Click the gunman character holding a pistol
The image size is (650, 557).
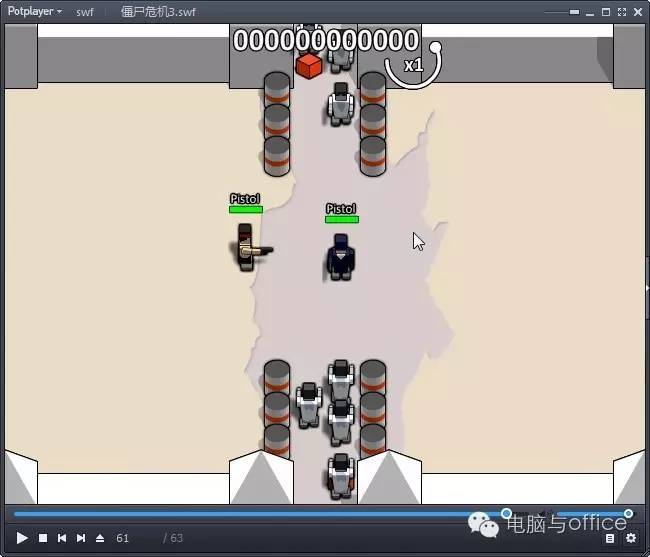point(251,247)
